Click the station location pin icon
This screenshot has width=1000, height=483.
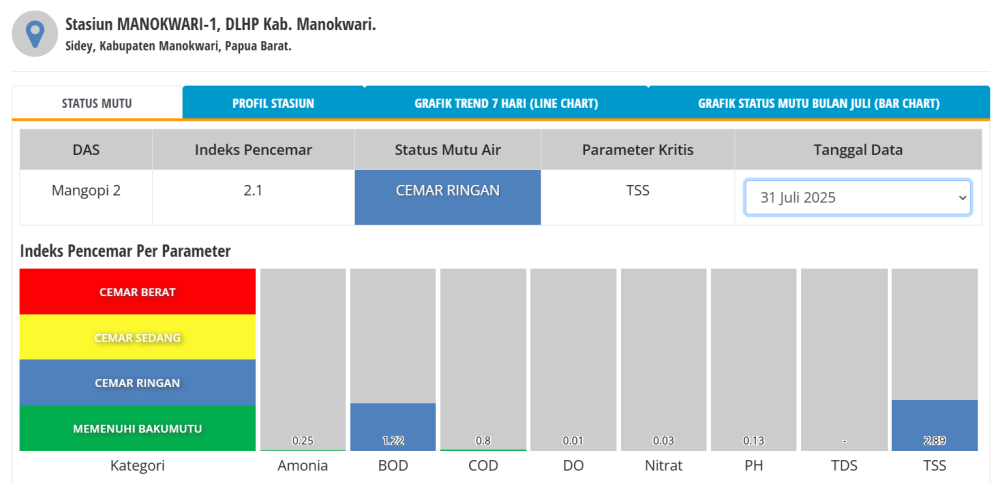[35, 33]
